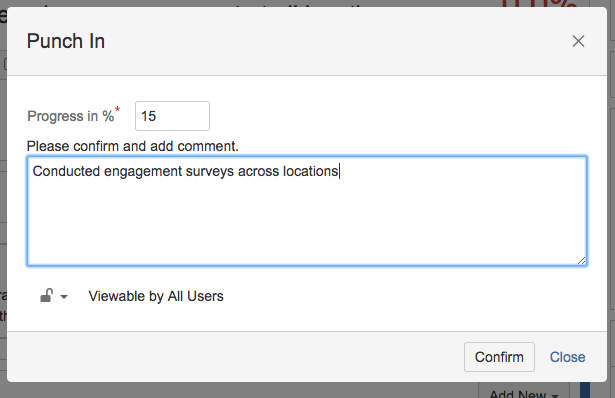
Task: Click the blue Close link
Action: point(568,357)
